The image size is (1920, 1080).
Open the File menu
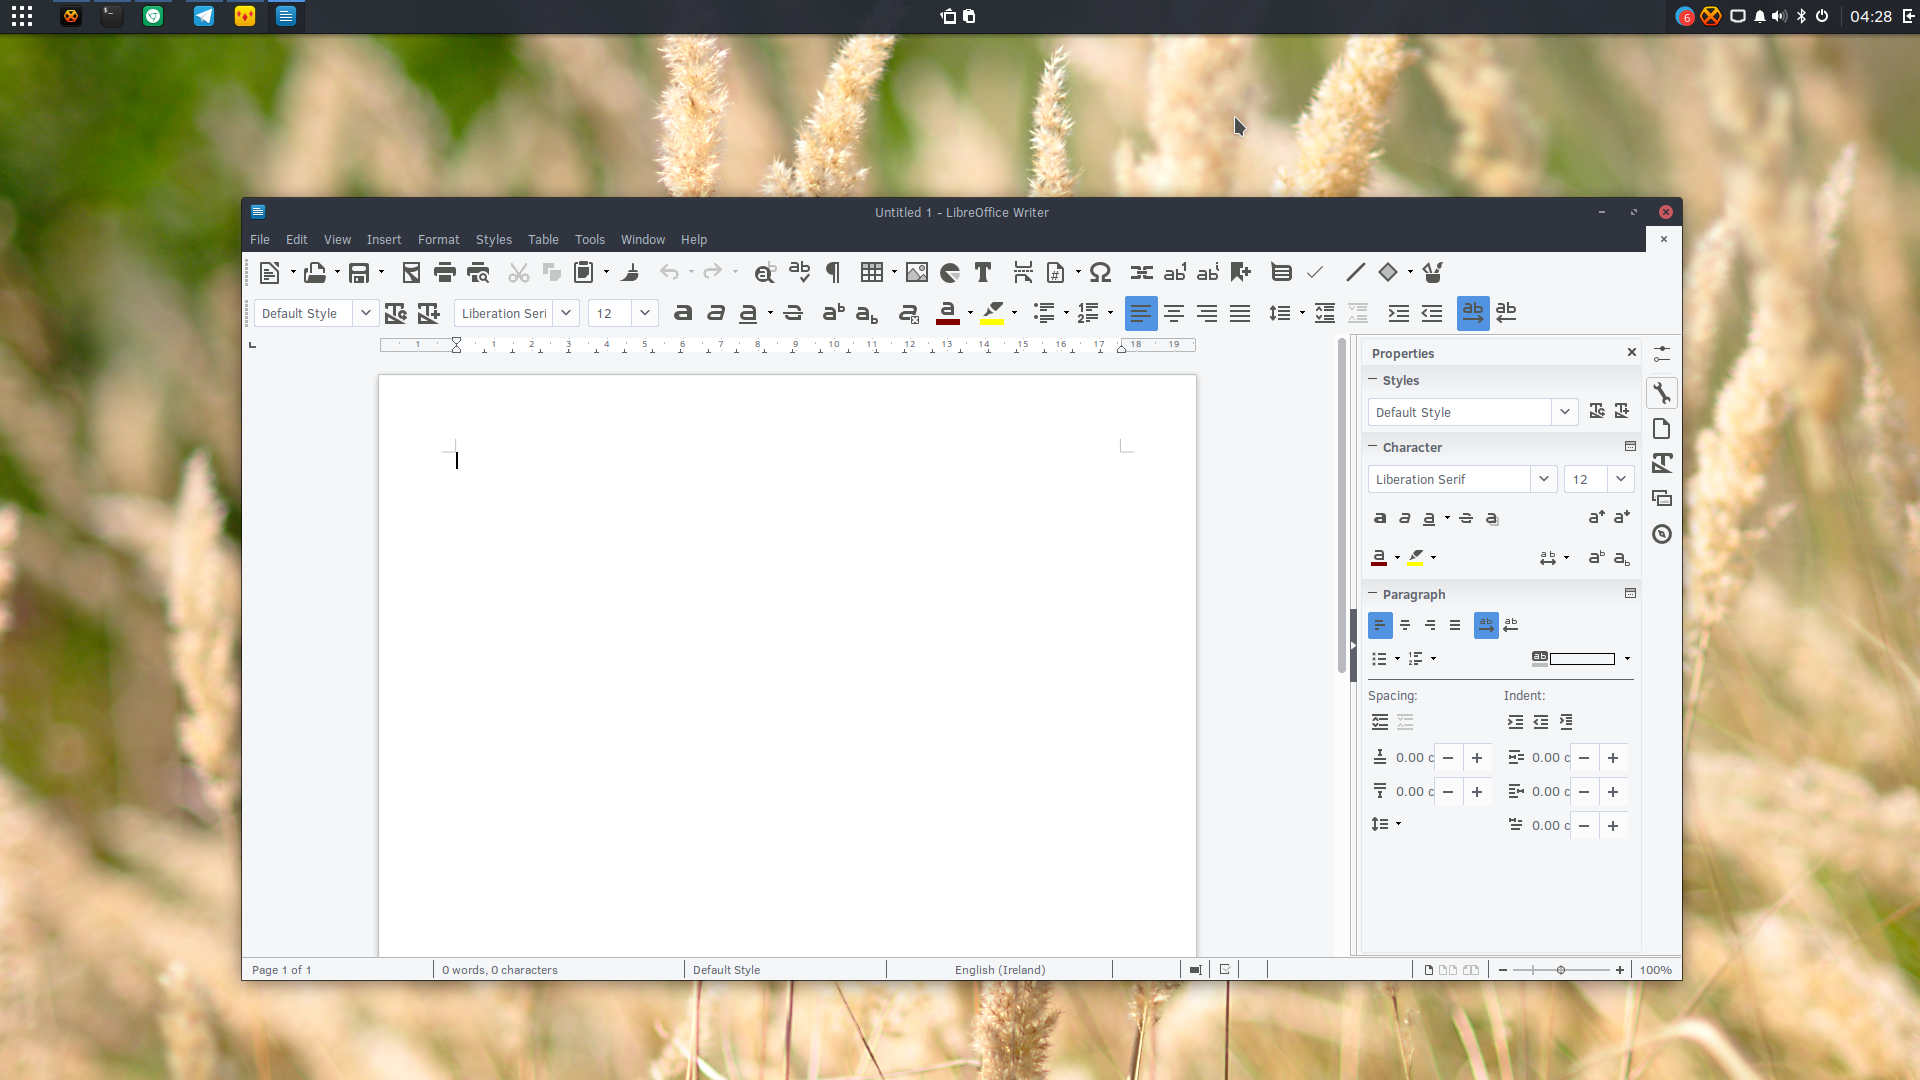point(260,240)
